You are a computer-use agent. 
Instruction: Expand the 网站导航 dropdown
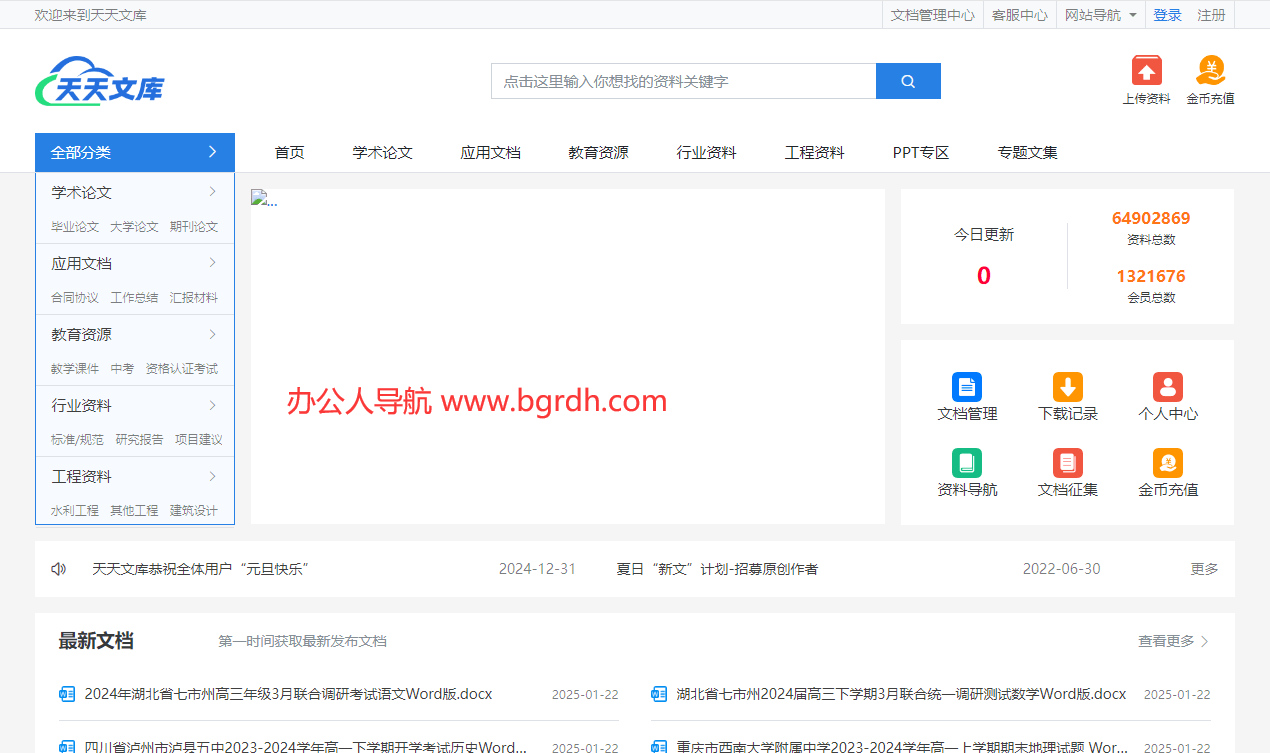[1100, 15]
